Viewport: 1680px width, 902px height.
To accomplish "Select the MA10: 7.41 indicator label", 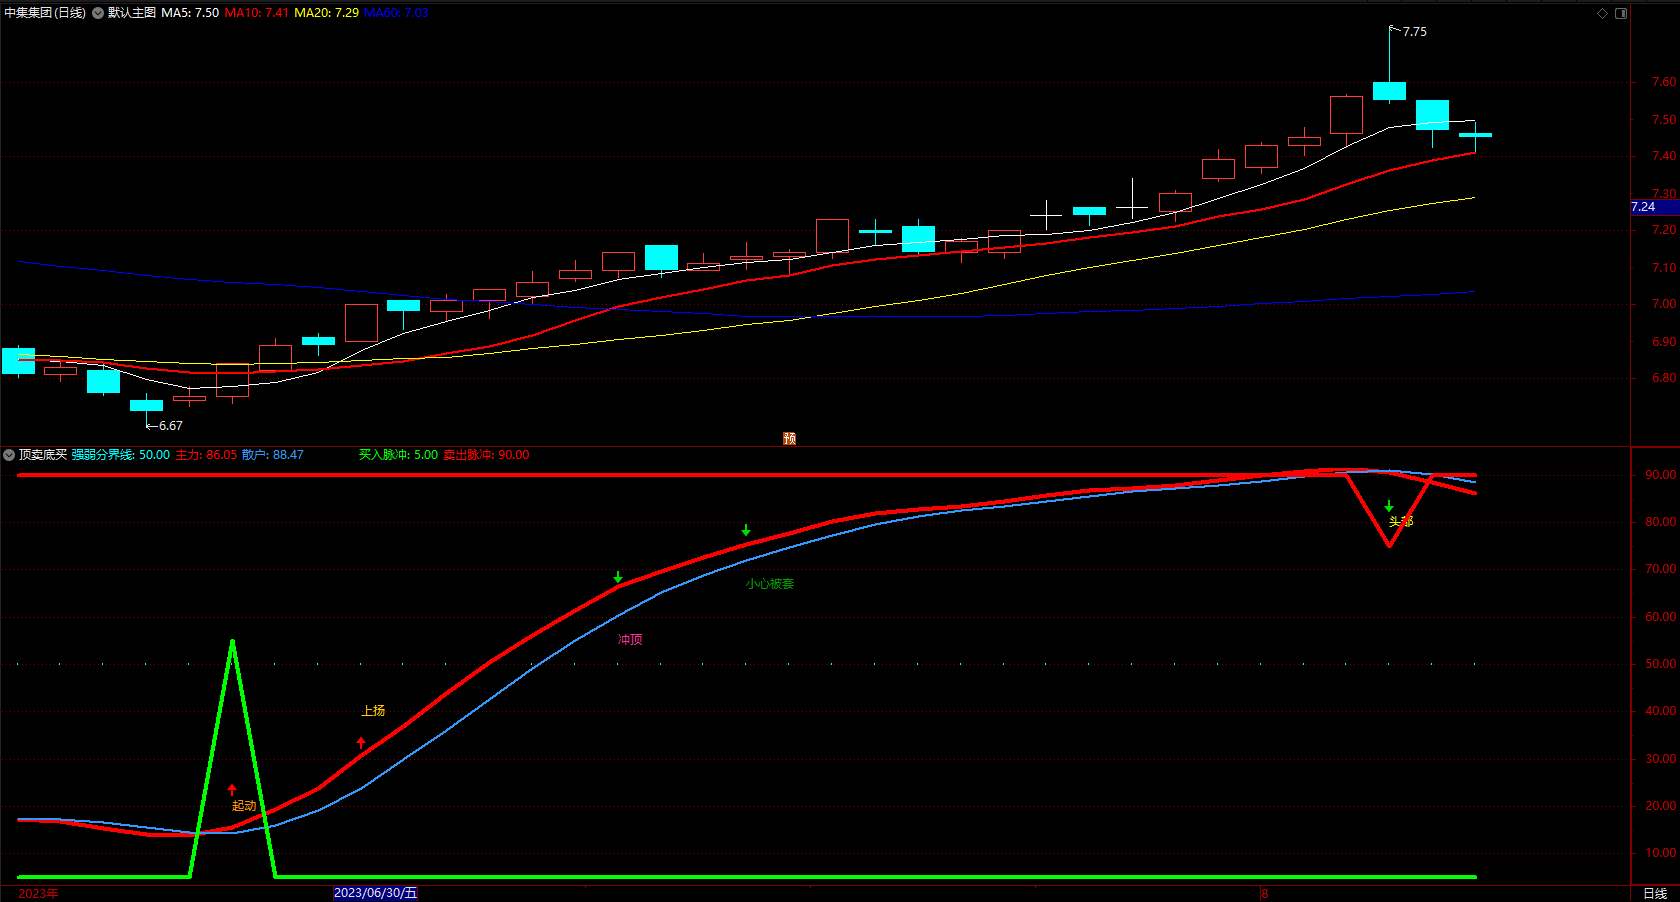I will click(x=257, y=13).
